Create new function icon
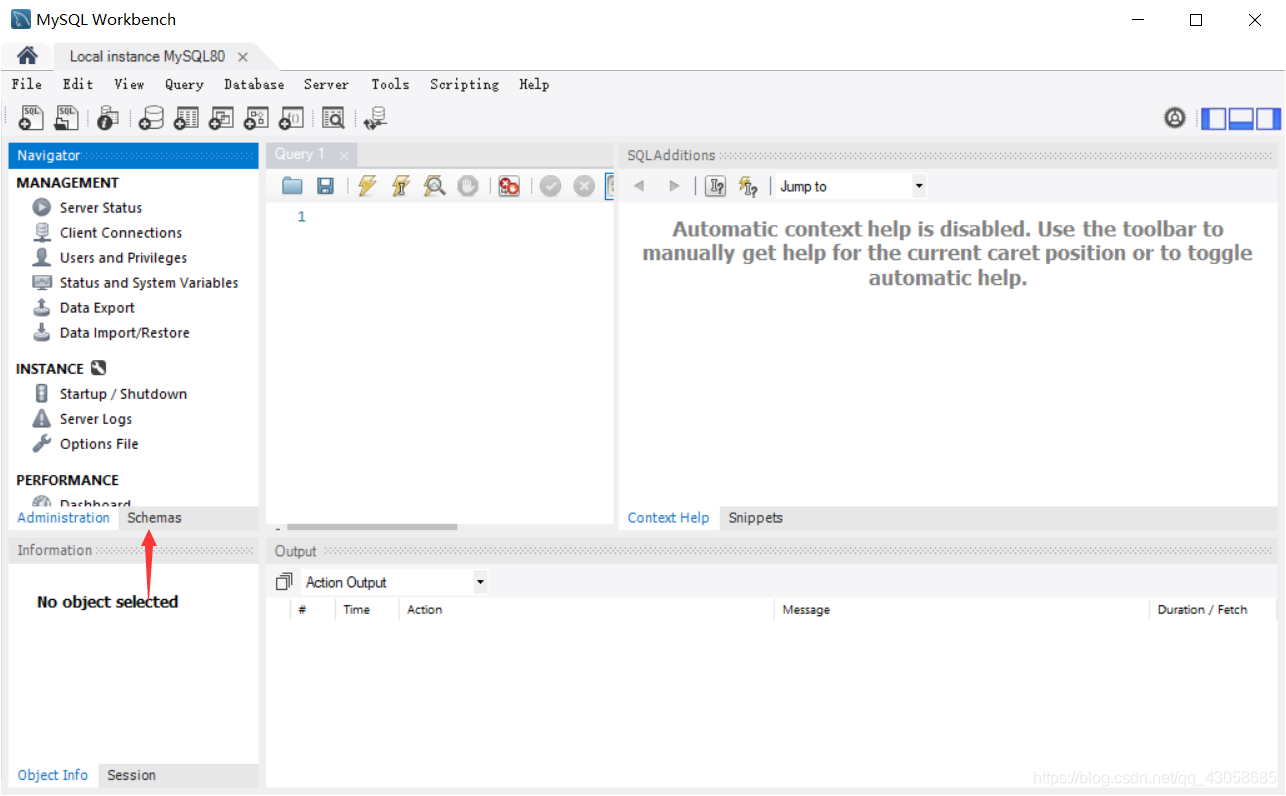Image resolution: width=1286 pixels, height=796 pixels. [291, 118]
